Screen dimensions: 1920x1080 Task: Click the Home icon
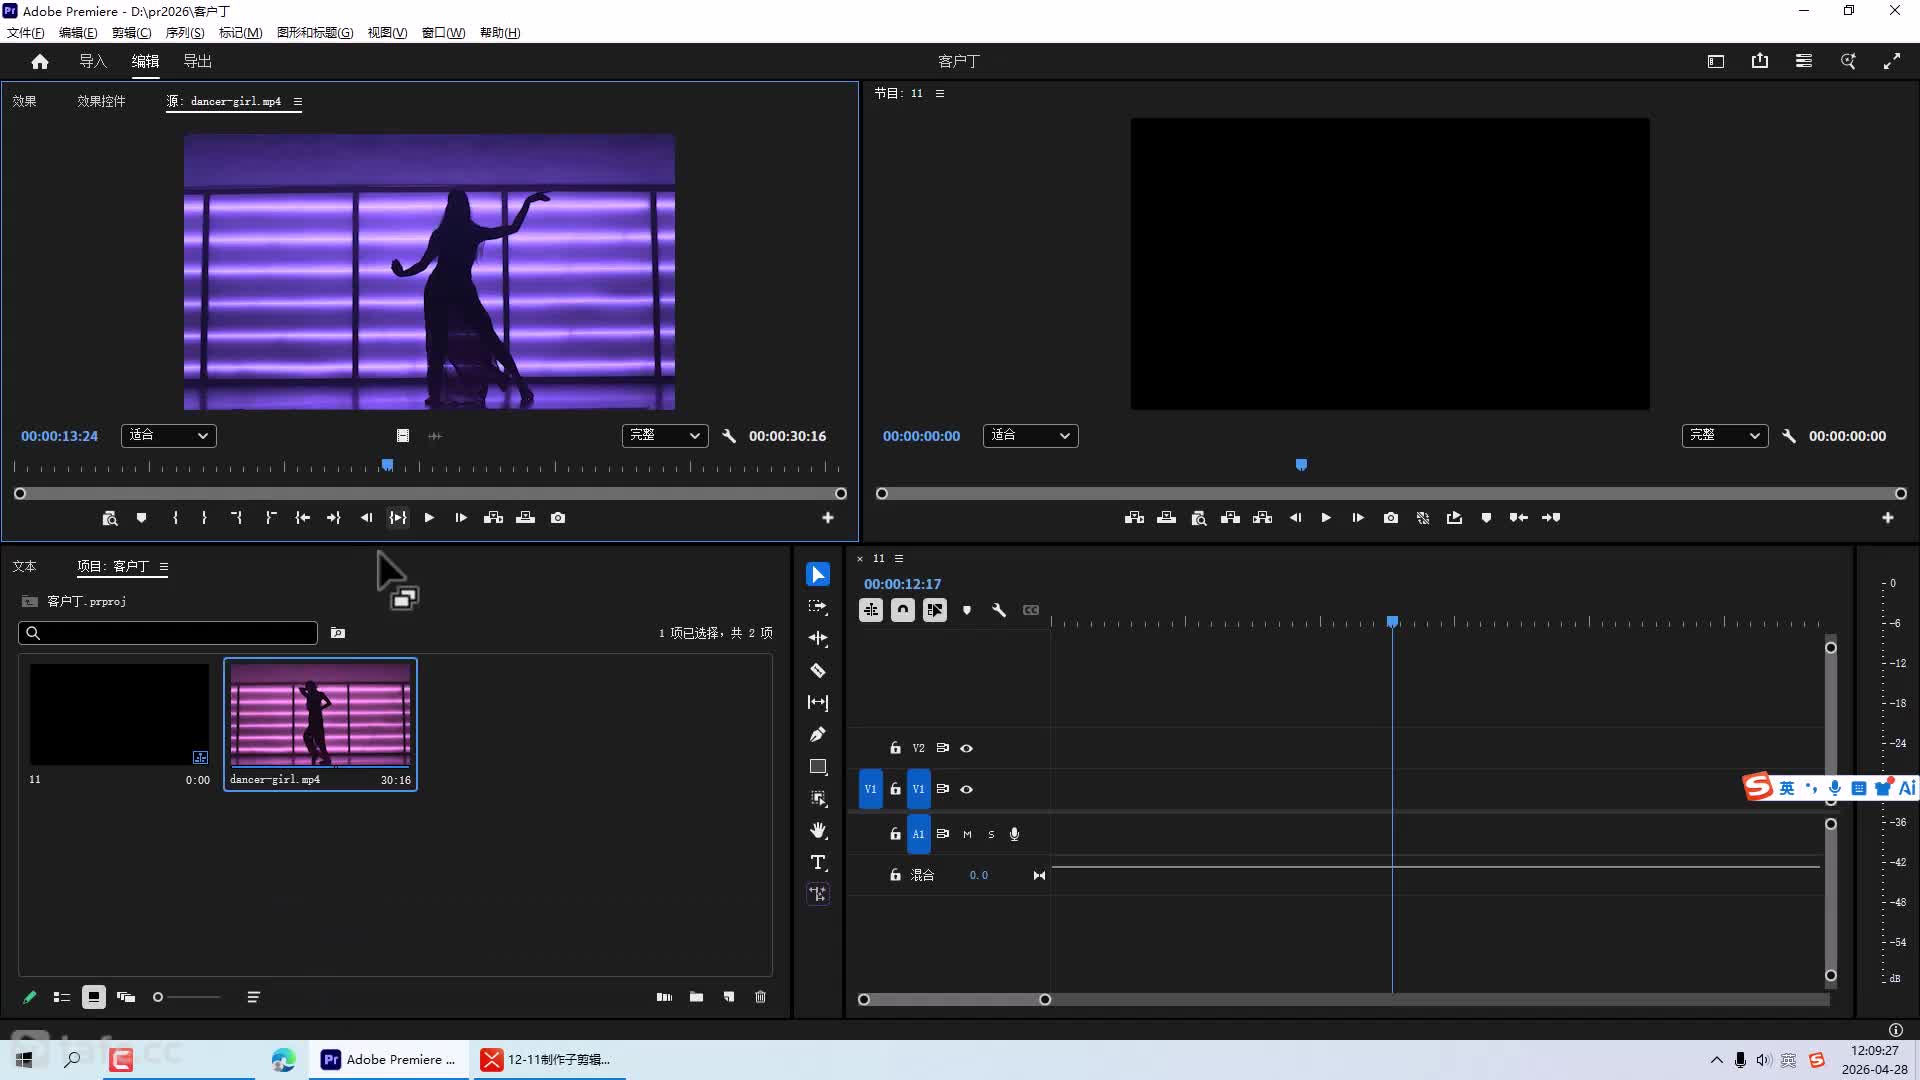[x=40, y=61]
